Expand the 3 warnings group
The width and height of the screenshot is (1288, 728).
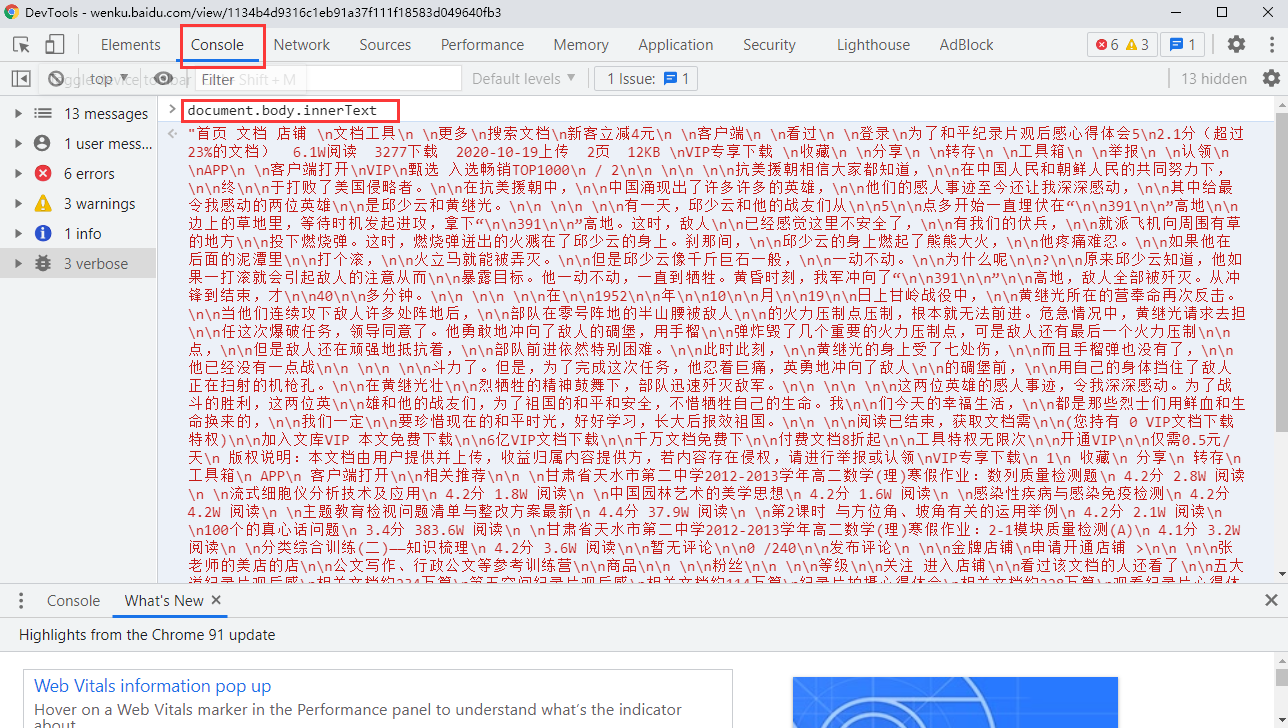pos(18,204)
